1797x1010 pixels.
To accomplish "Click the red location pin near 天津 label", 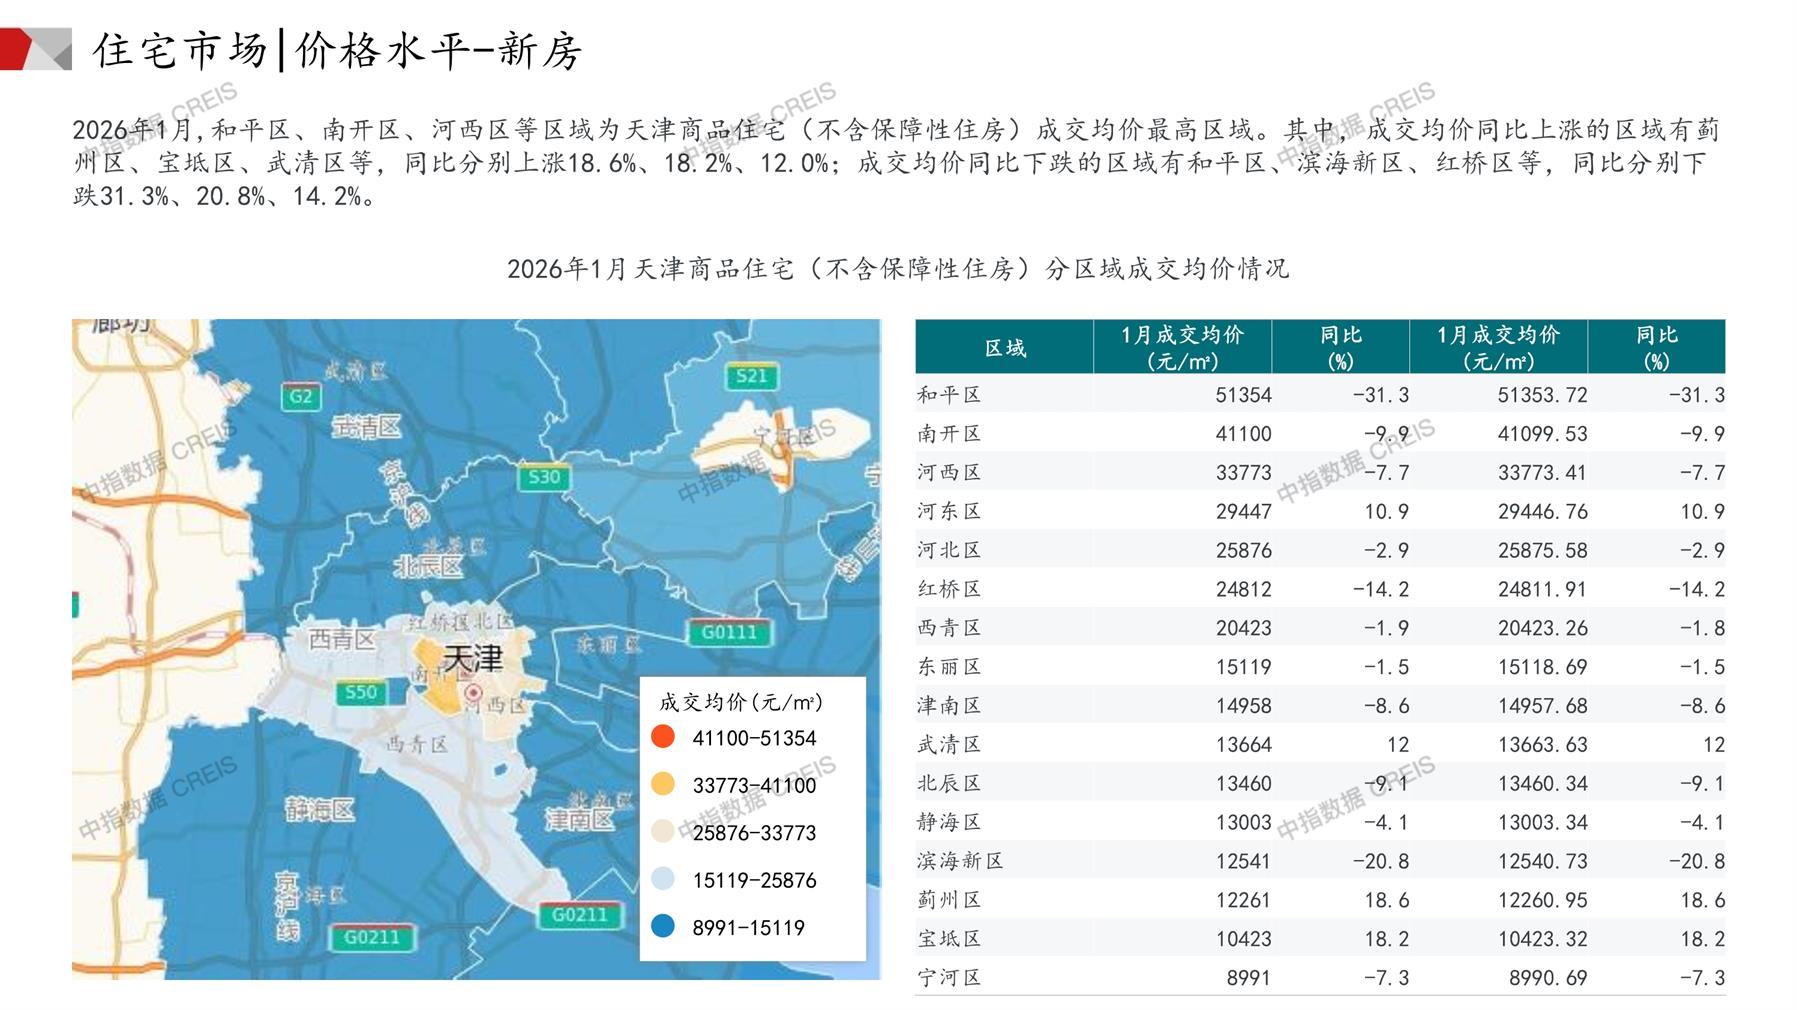I will point(474,693).
